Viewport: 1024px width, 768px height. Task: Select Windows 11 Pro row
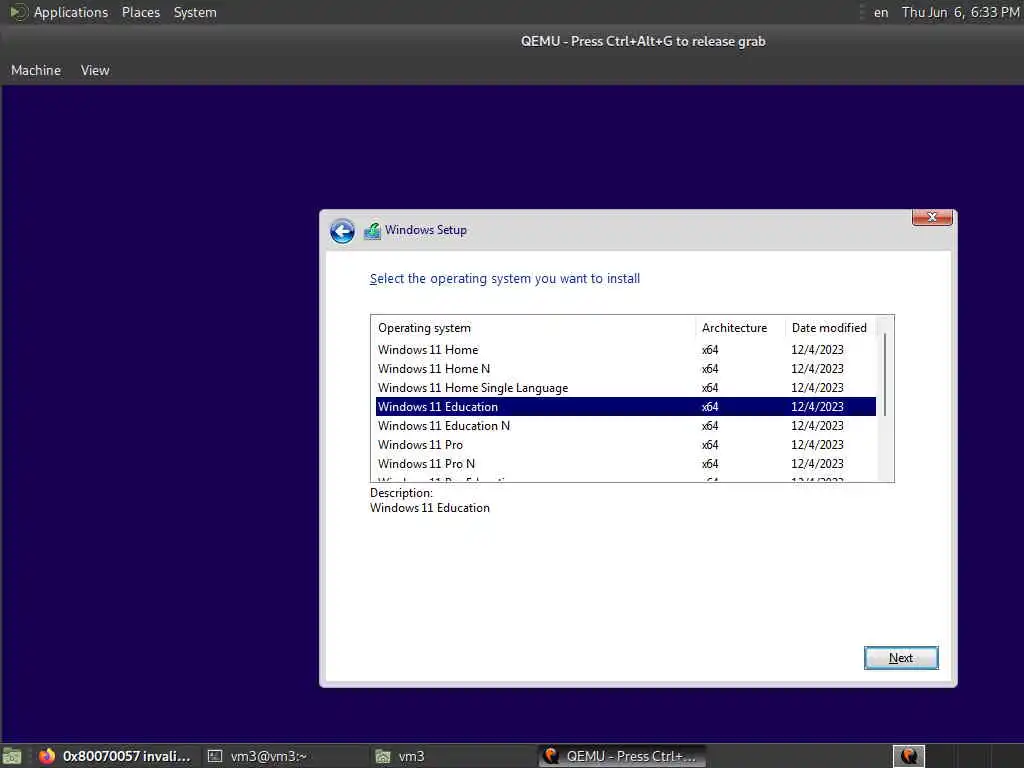tap(626, 444)
